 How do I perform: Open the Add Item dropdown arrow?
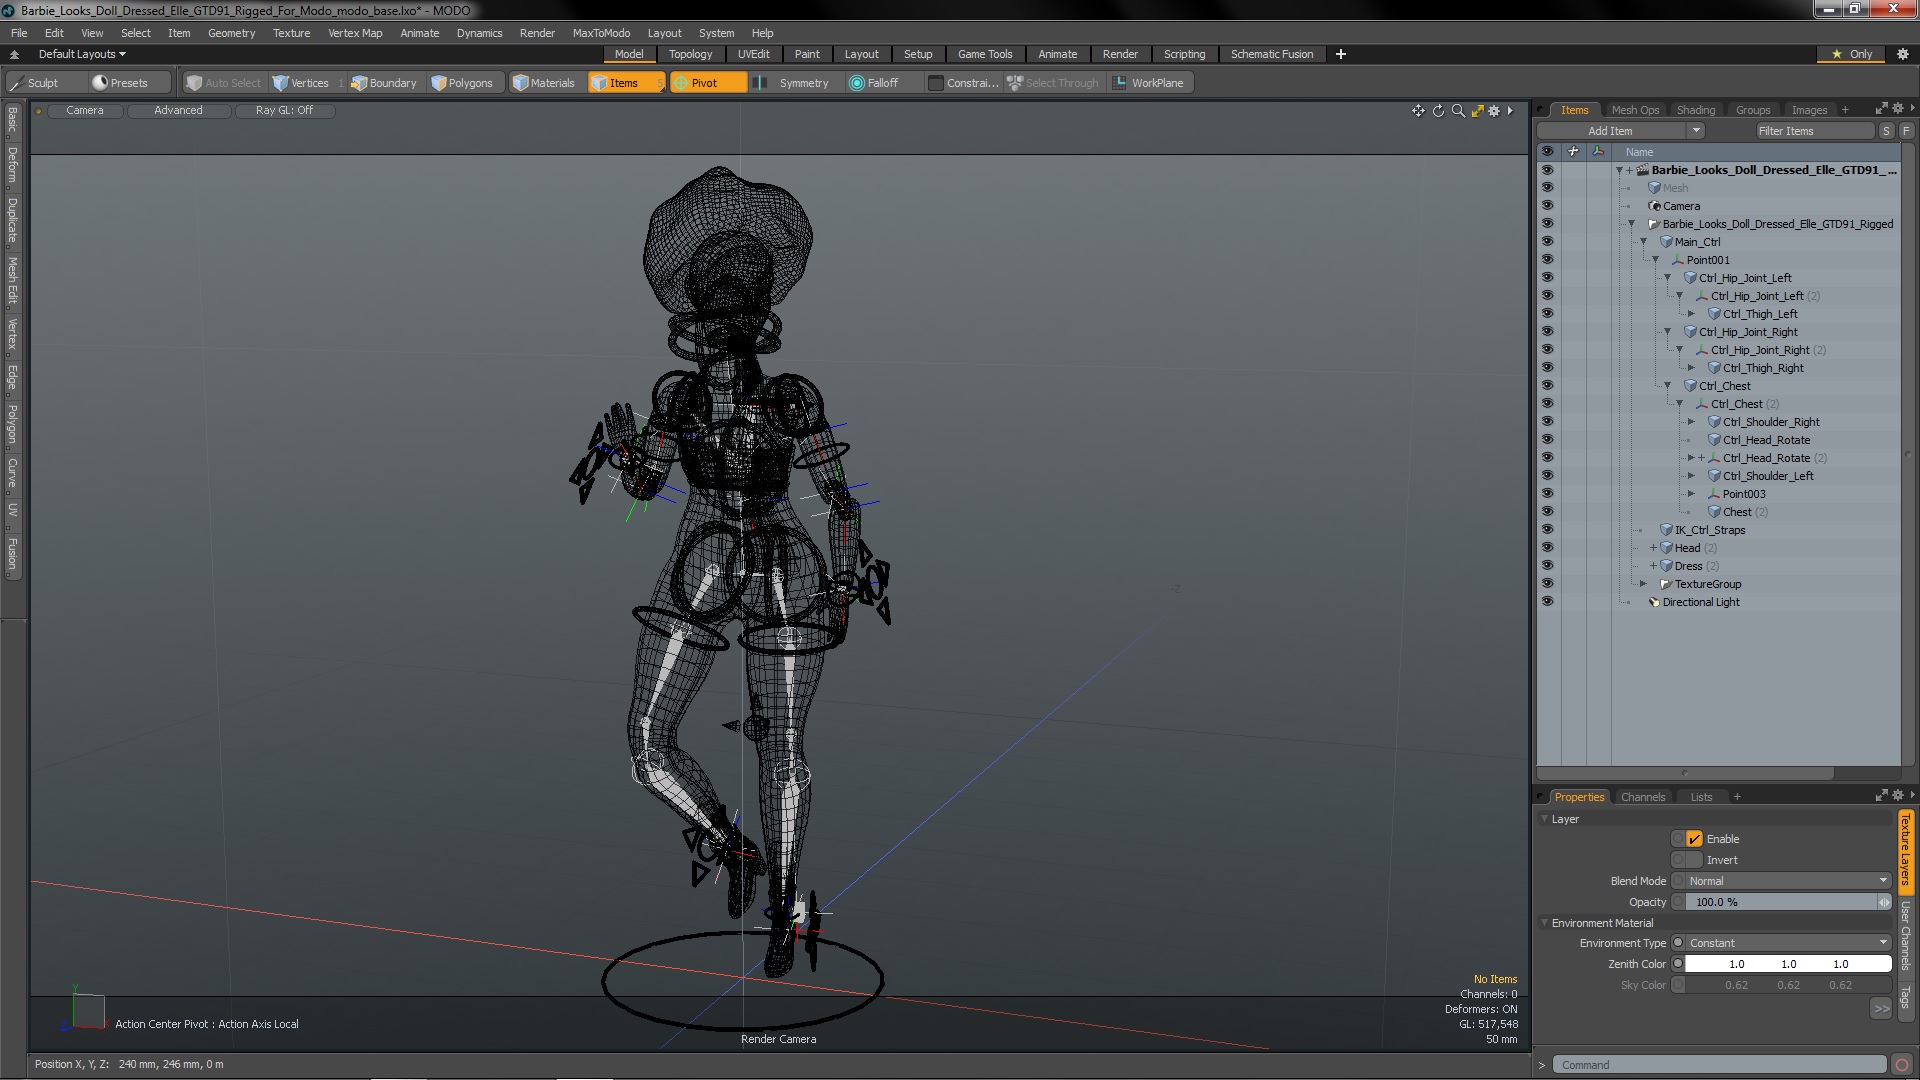coord(1695,131)
